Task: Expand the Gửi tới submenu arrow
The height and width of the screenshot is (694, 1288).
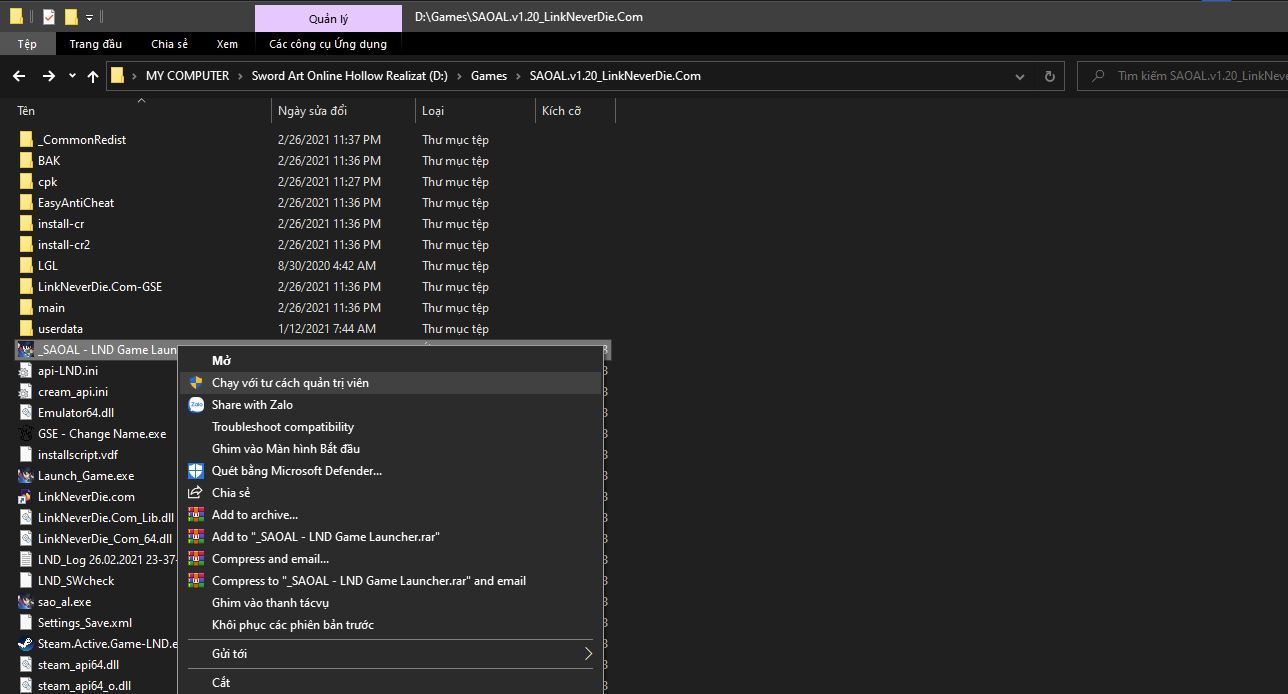Action: tap(588, 654)
